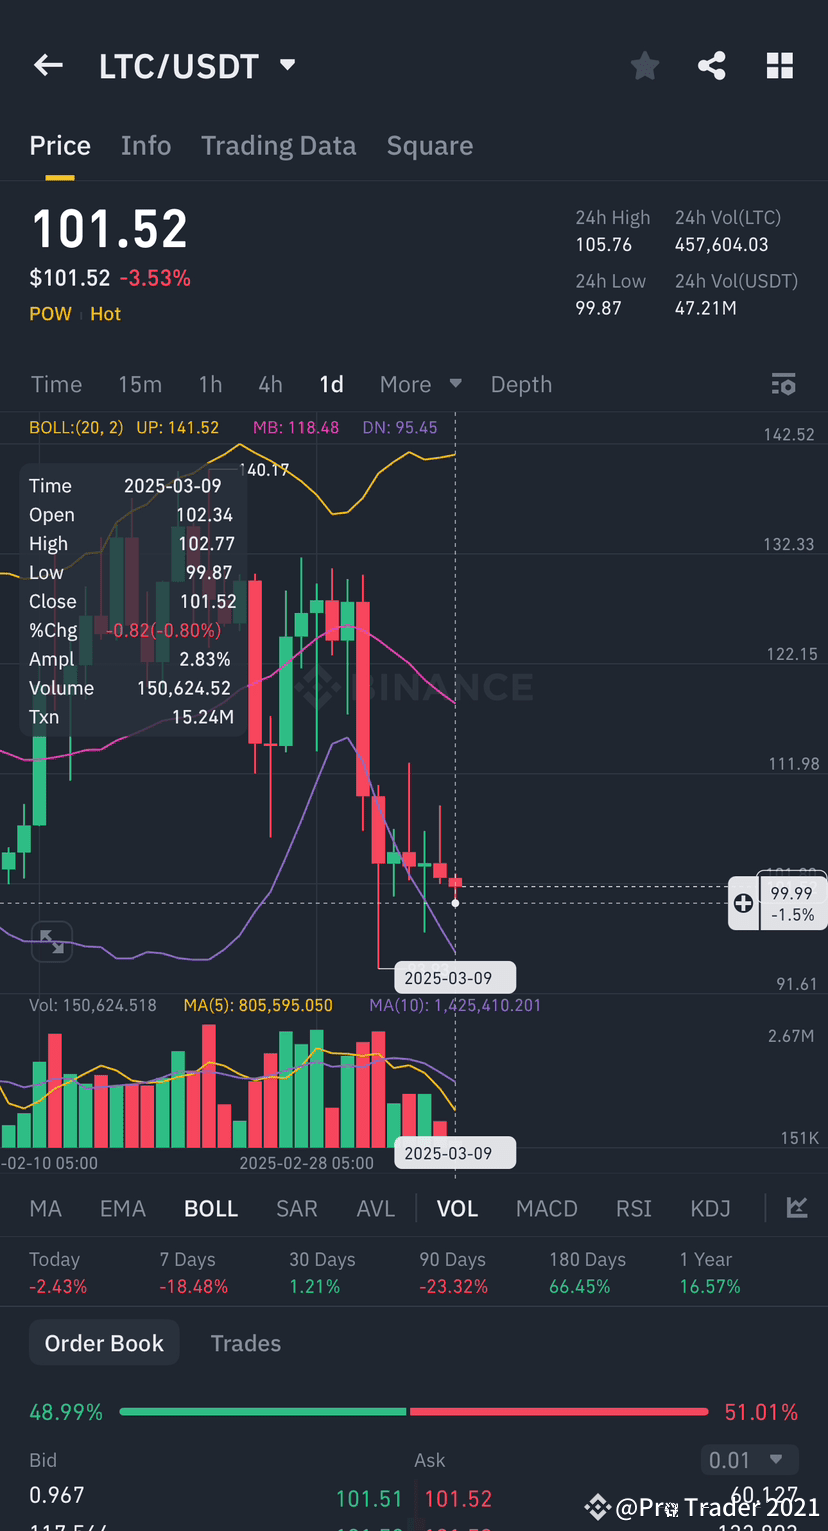
Task: Share the LTC/USDT chart
Action: click(712, 64)
